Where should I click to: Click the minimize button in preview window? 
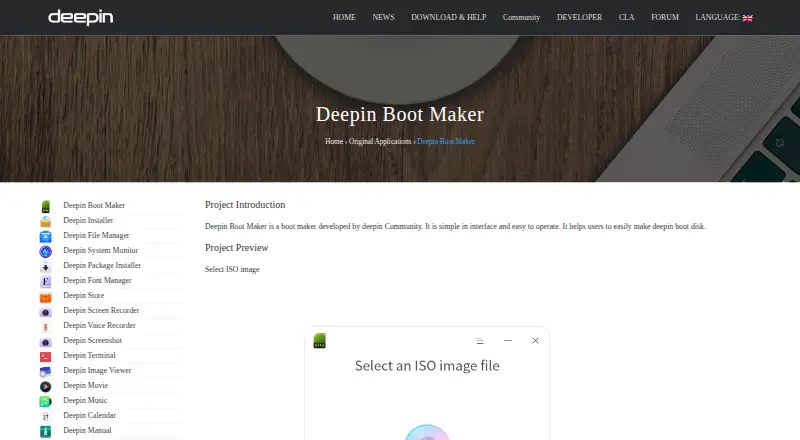pos(508,340)
